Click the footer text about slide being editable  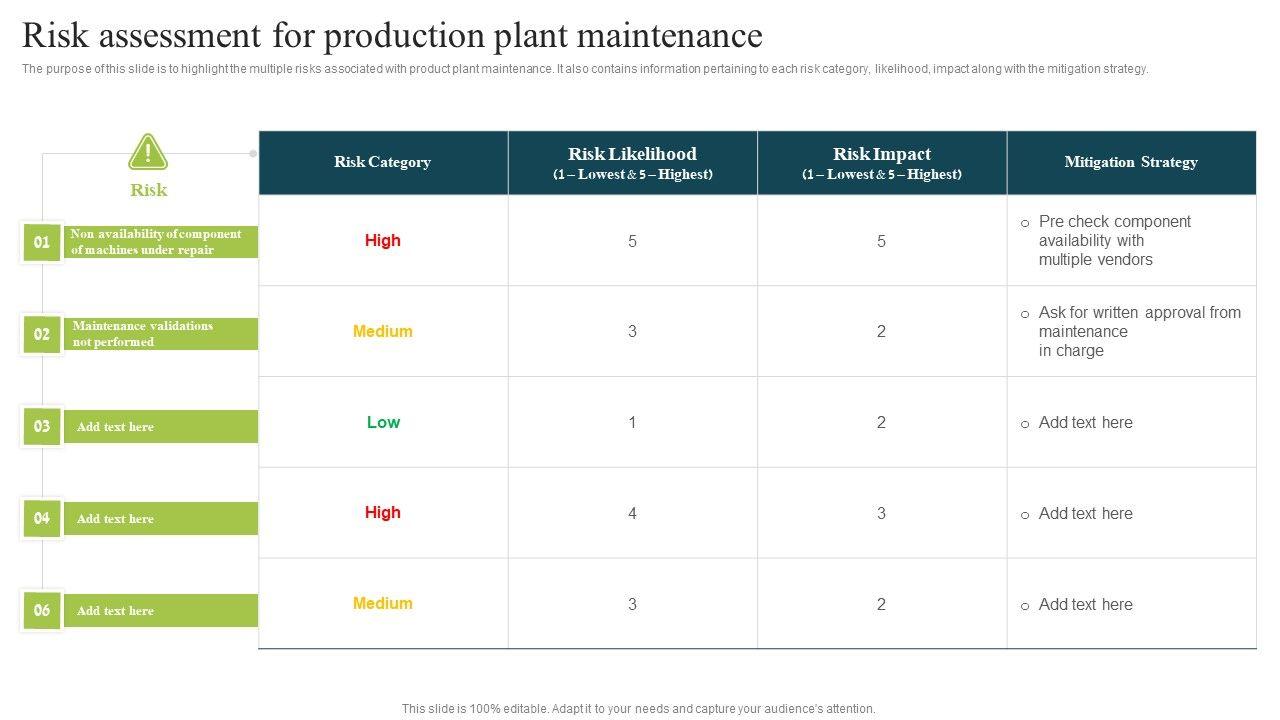click(x=638, y=708)
